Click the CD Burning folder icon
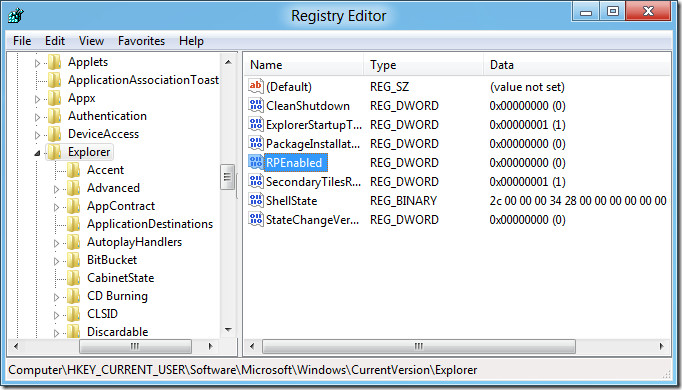Image resolution: width=682 pixels, height=390 pixels. [74, 296]
